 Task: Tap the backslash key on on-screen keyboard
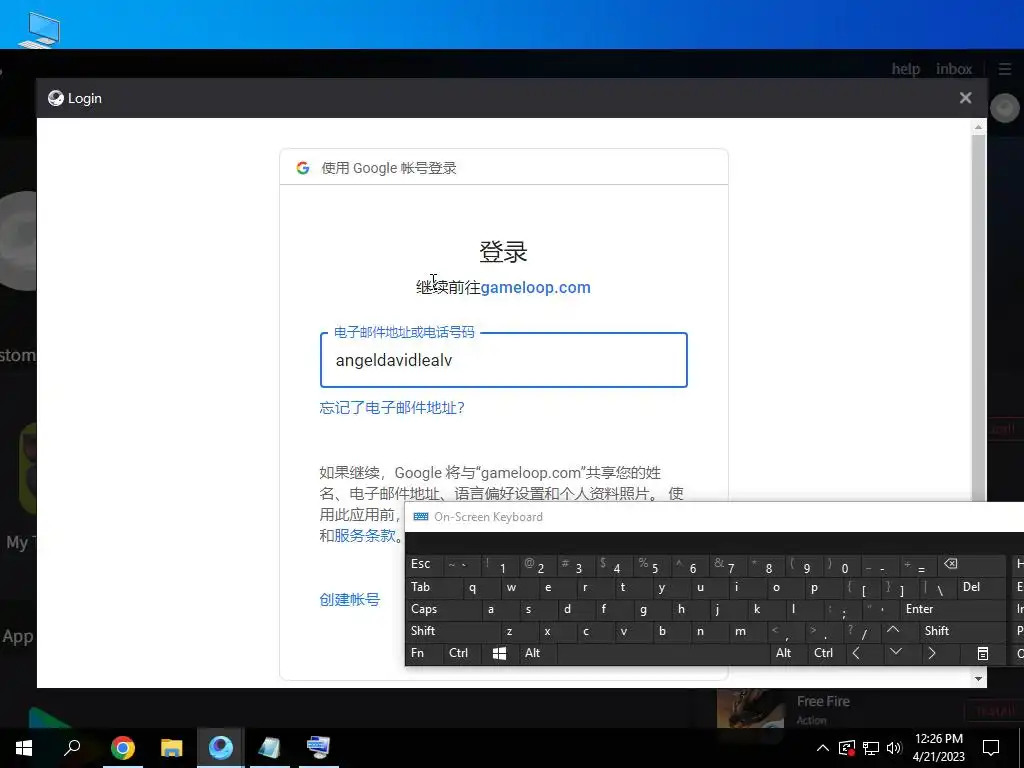pos(938,587)
